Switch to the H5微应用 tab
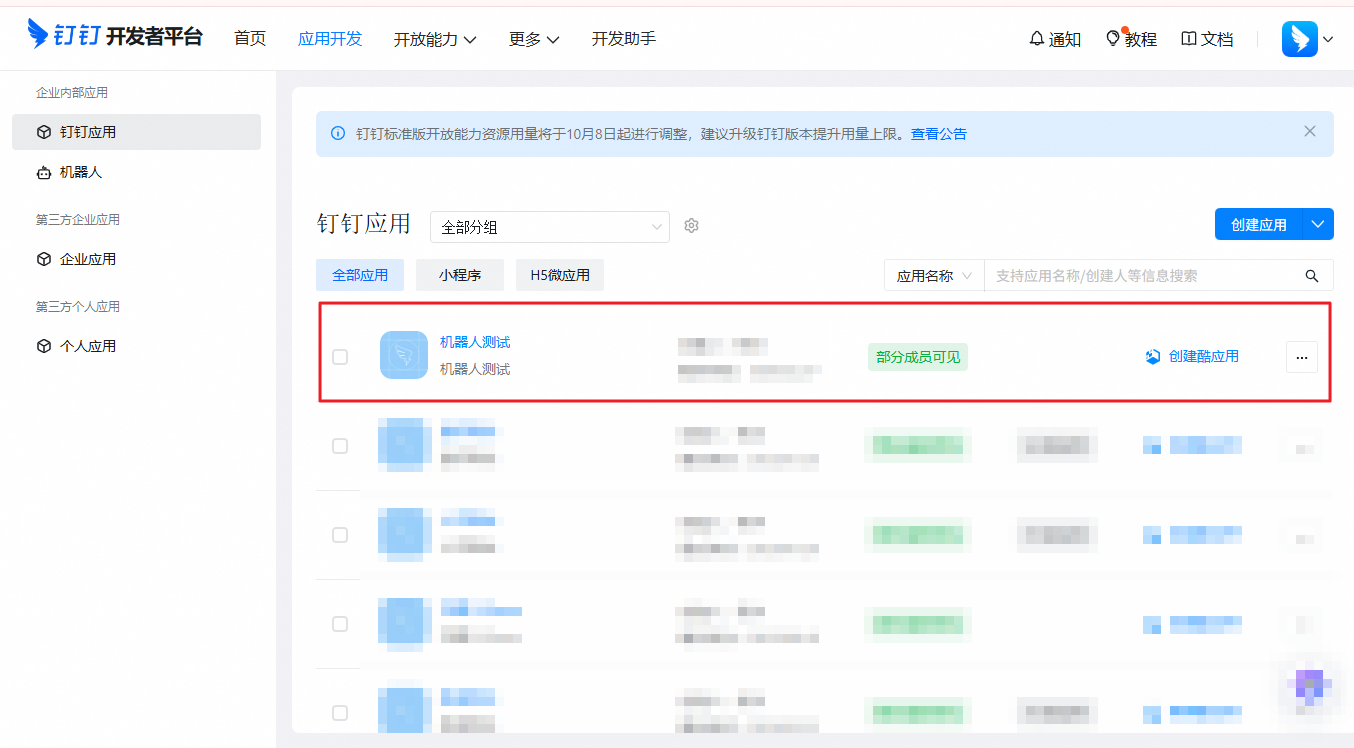The height and width of the screenshot is (748, 1354). [x=559, y=274]
